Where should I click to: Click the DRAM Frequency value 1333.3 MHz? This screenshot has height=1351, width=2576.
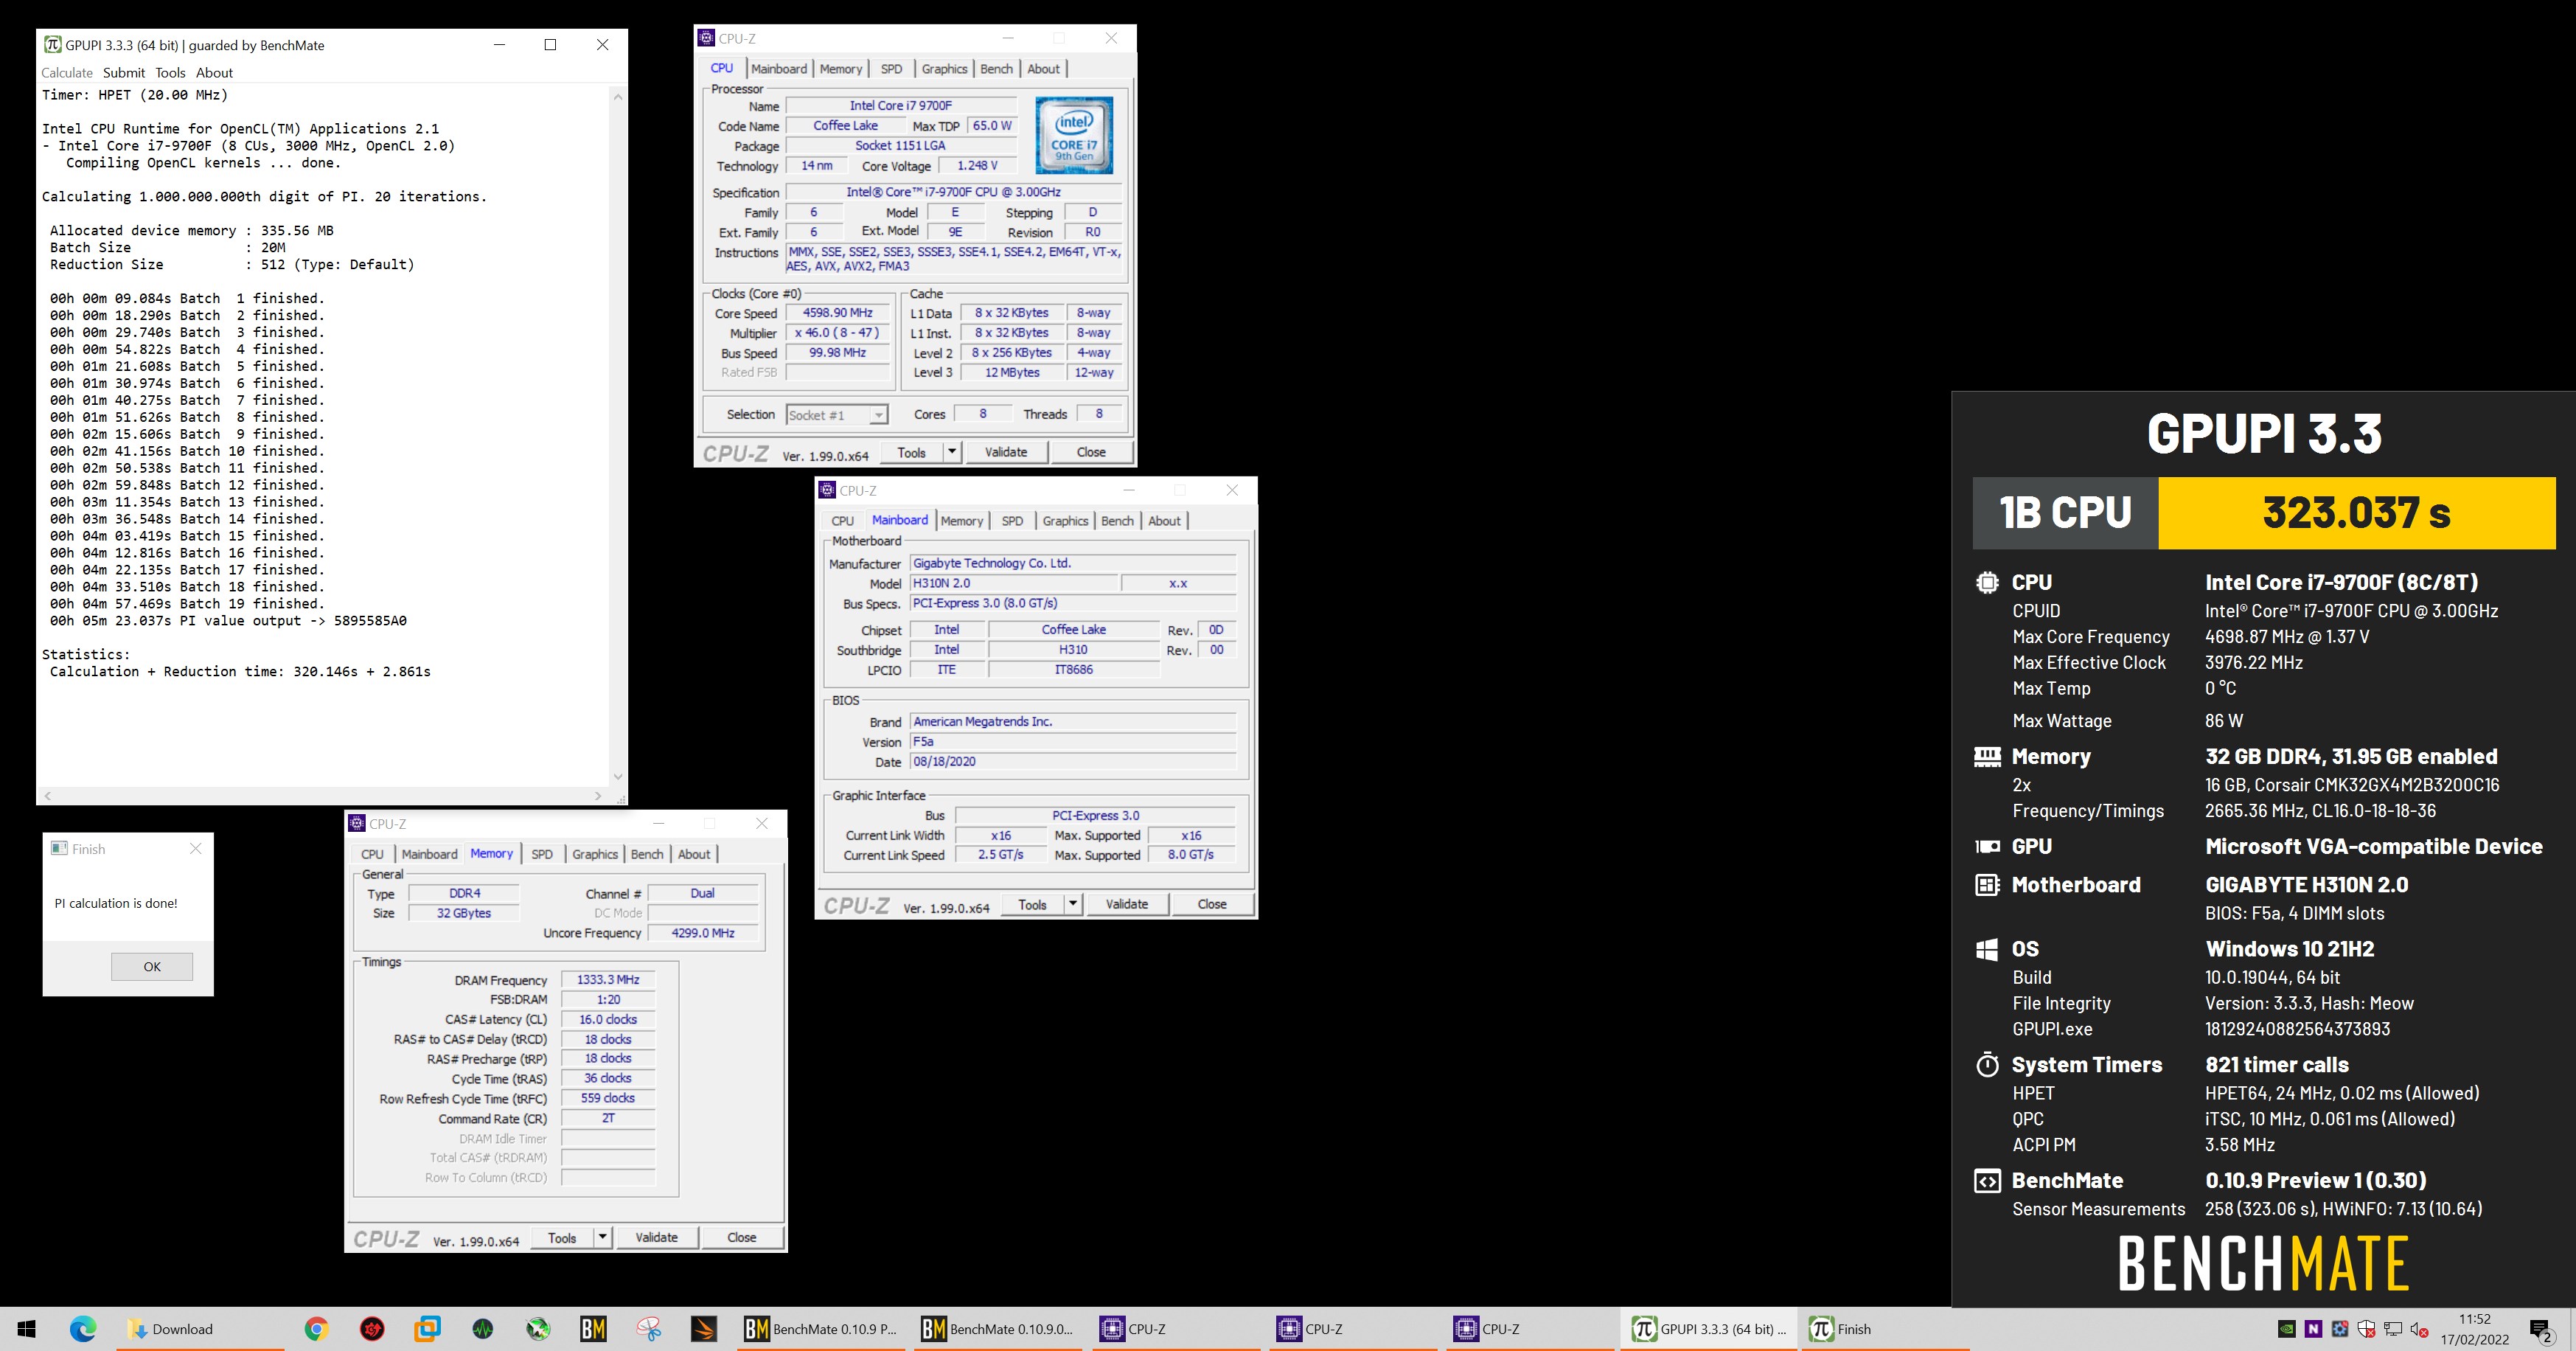click(608, 980)
